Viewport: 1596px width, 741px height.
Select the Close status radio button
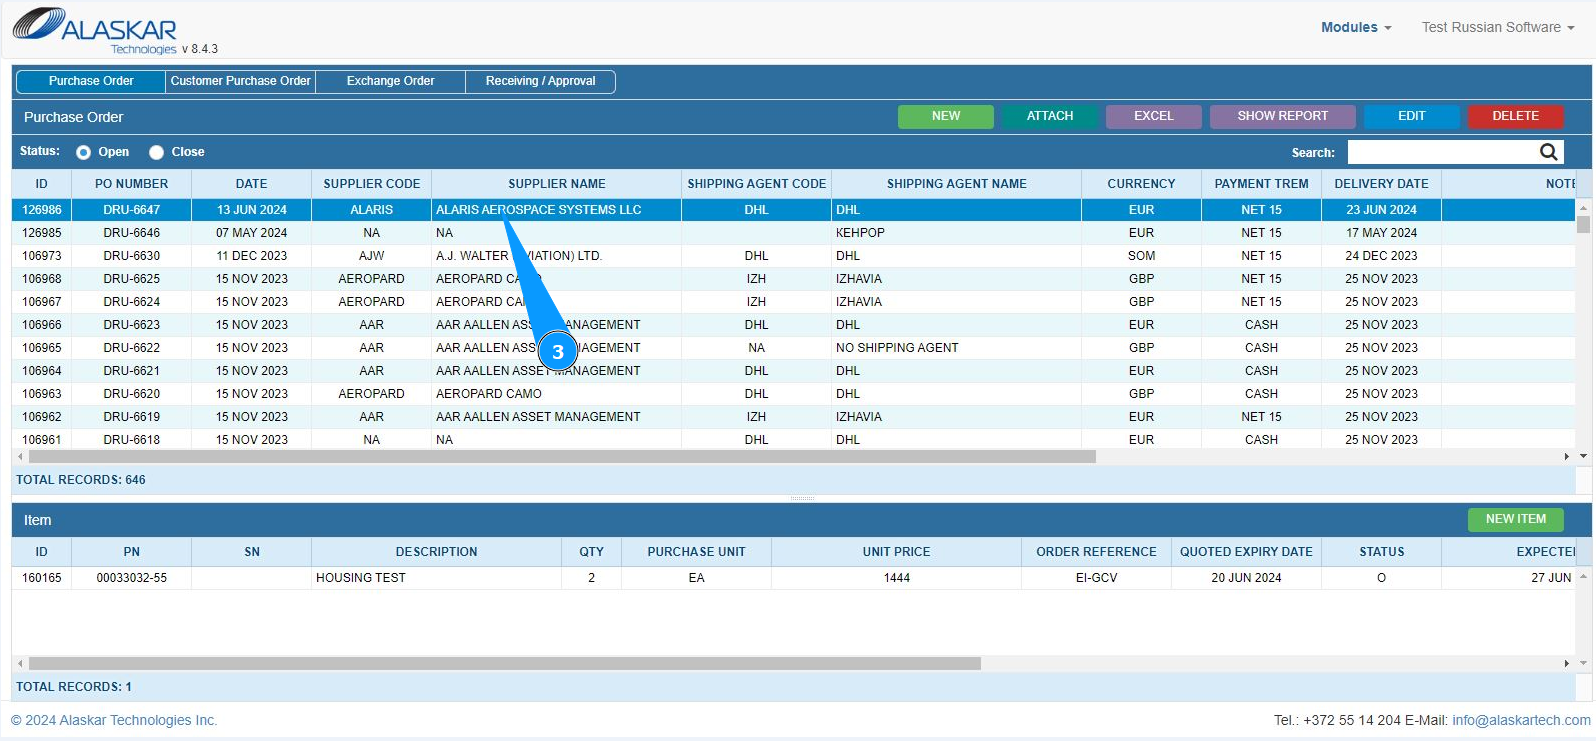click(156, 152)
